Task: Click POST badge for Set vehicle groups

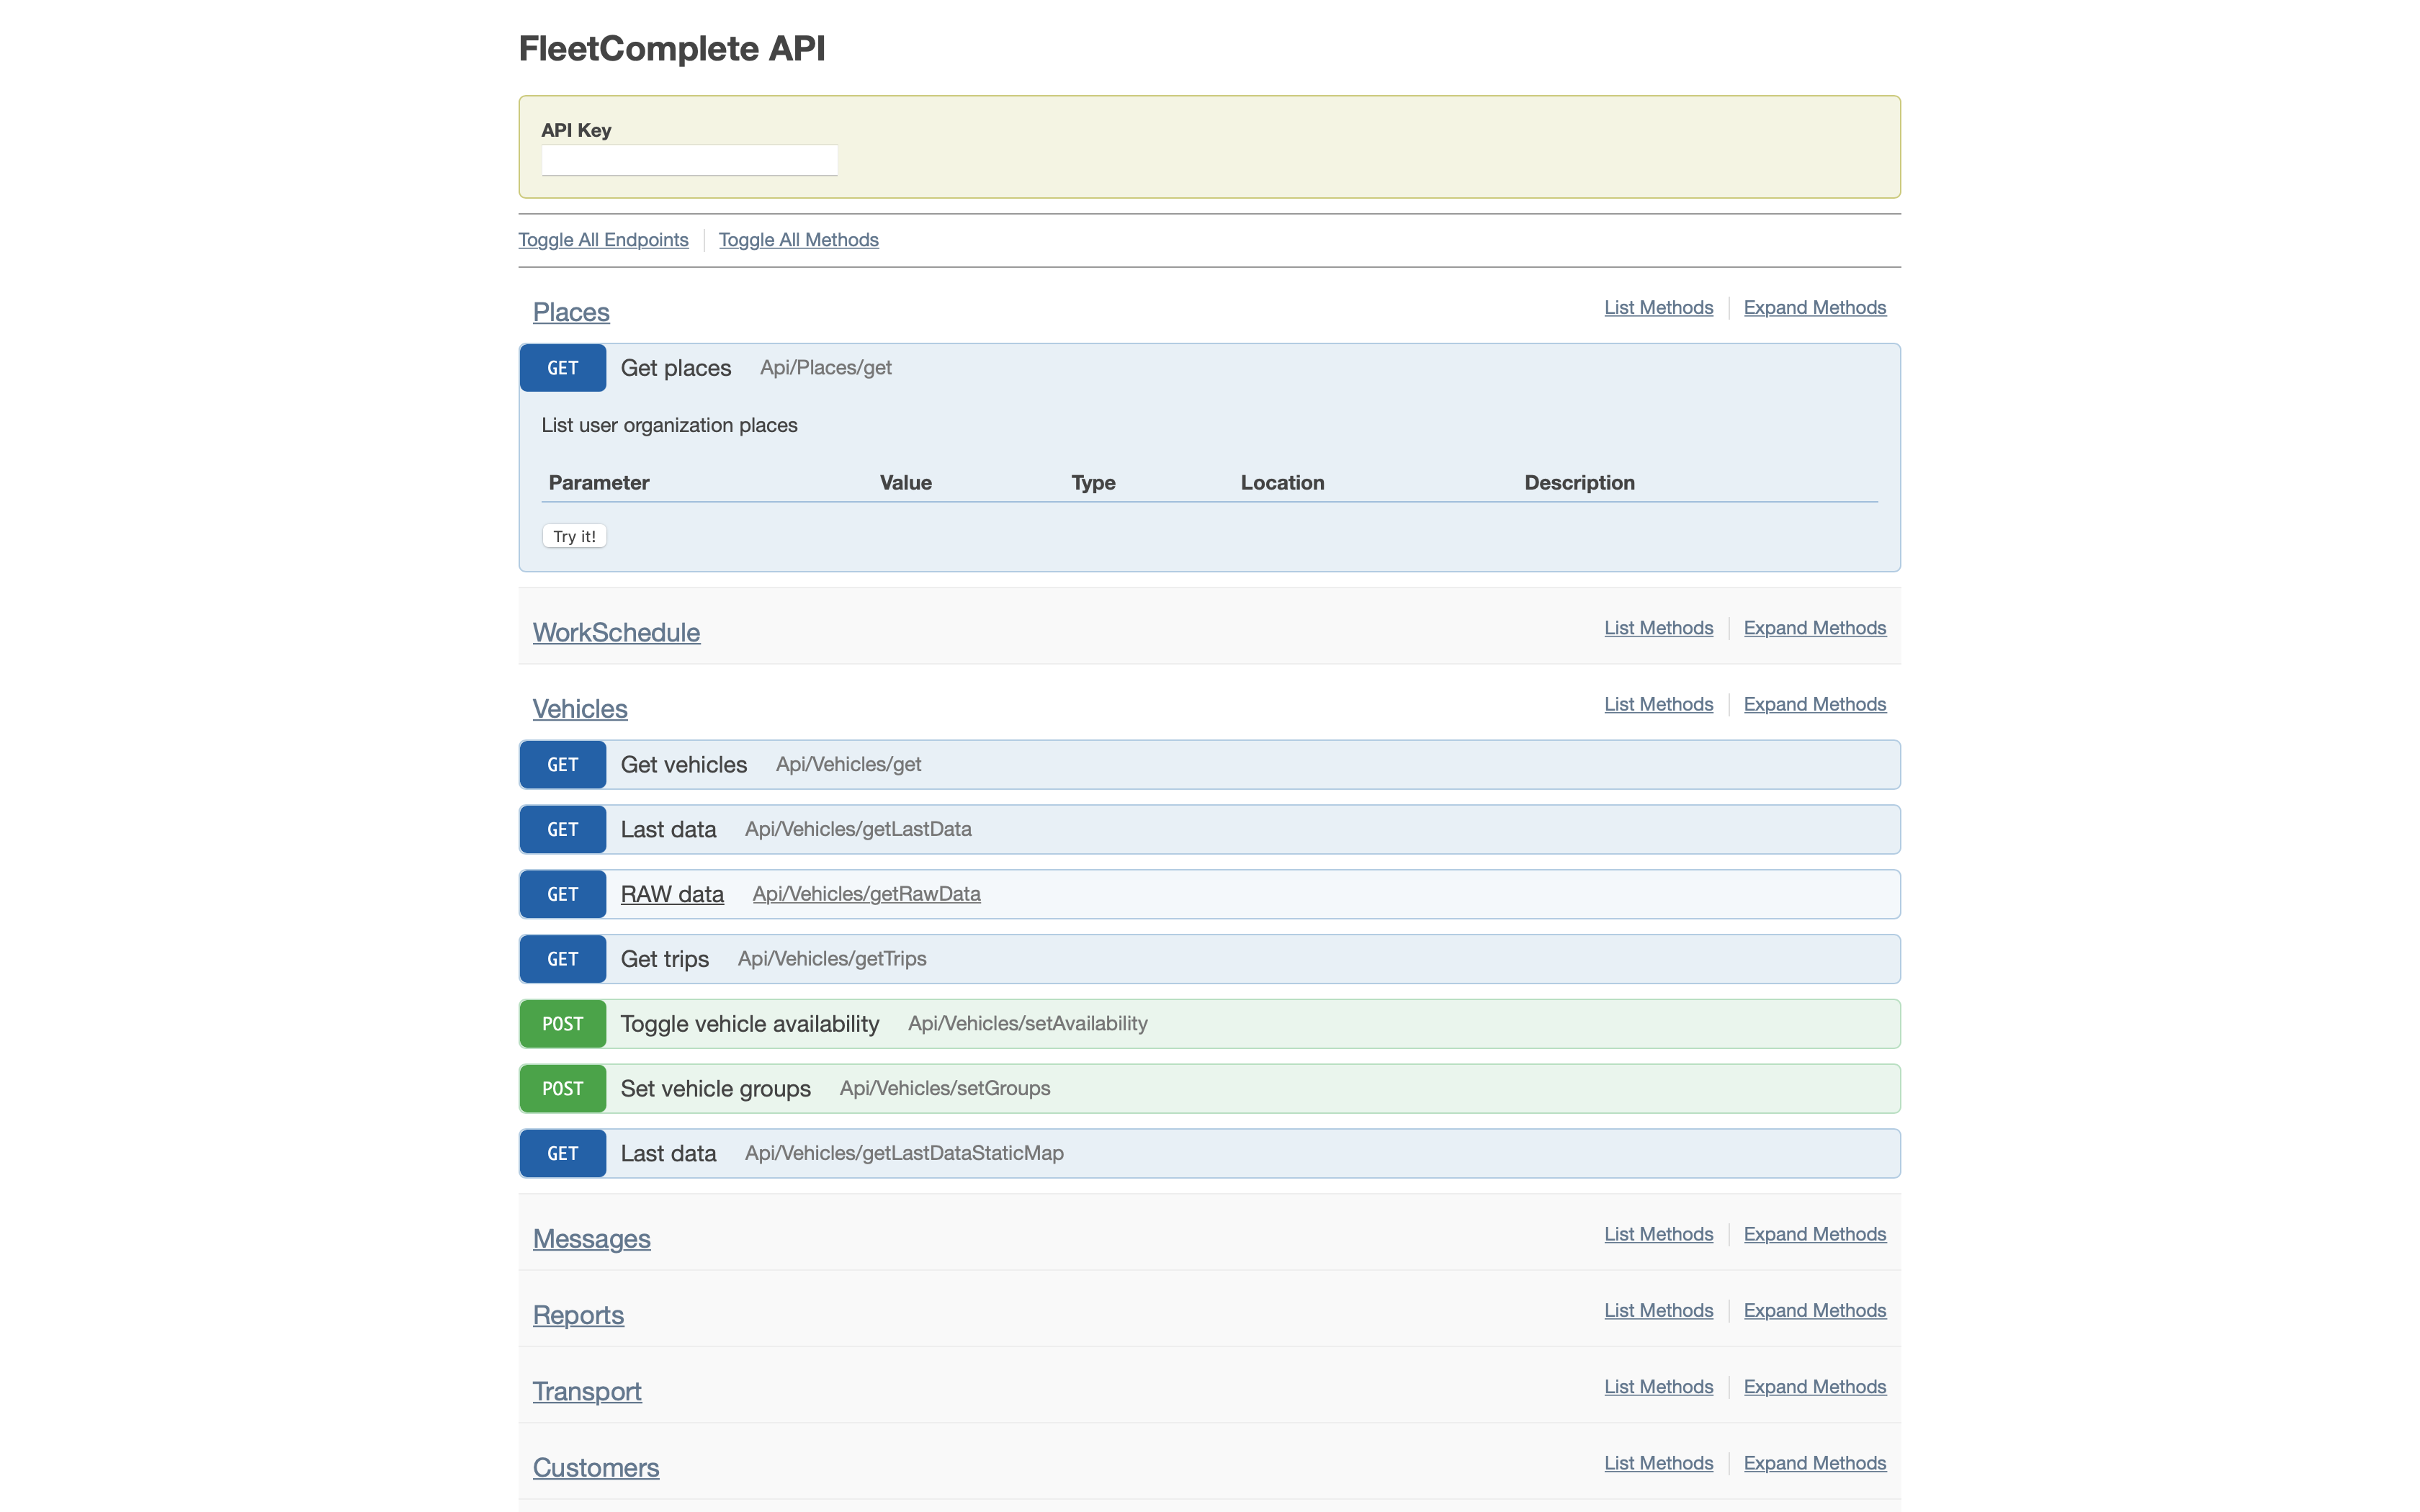Action: pos(562,1089)
